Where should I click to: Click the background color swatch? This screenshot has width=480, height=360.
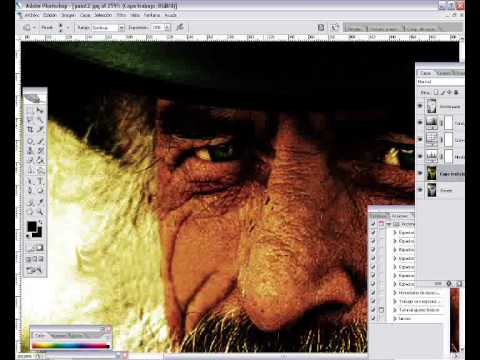pyautogui.click(x=39, y=233)
